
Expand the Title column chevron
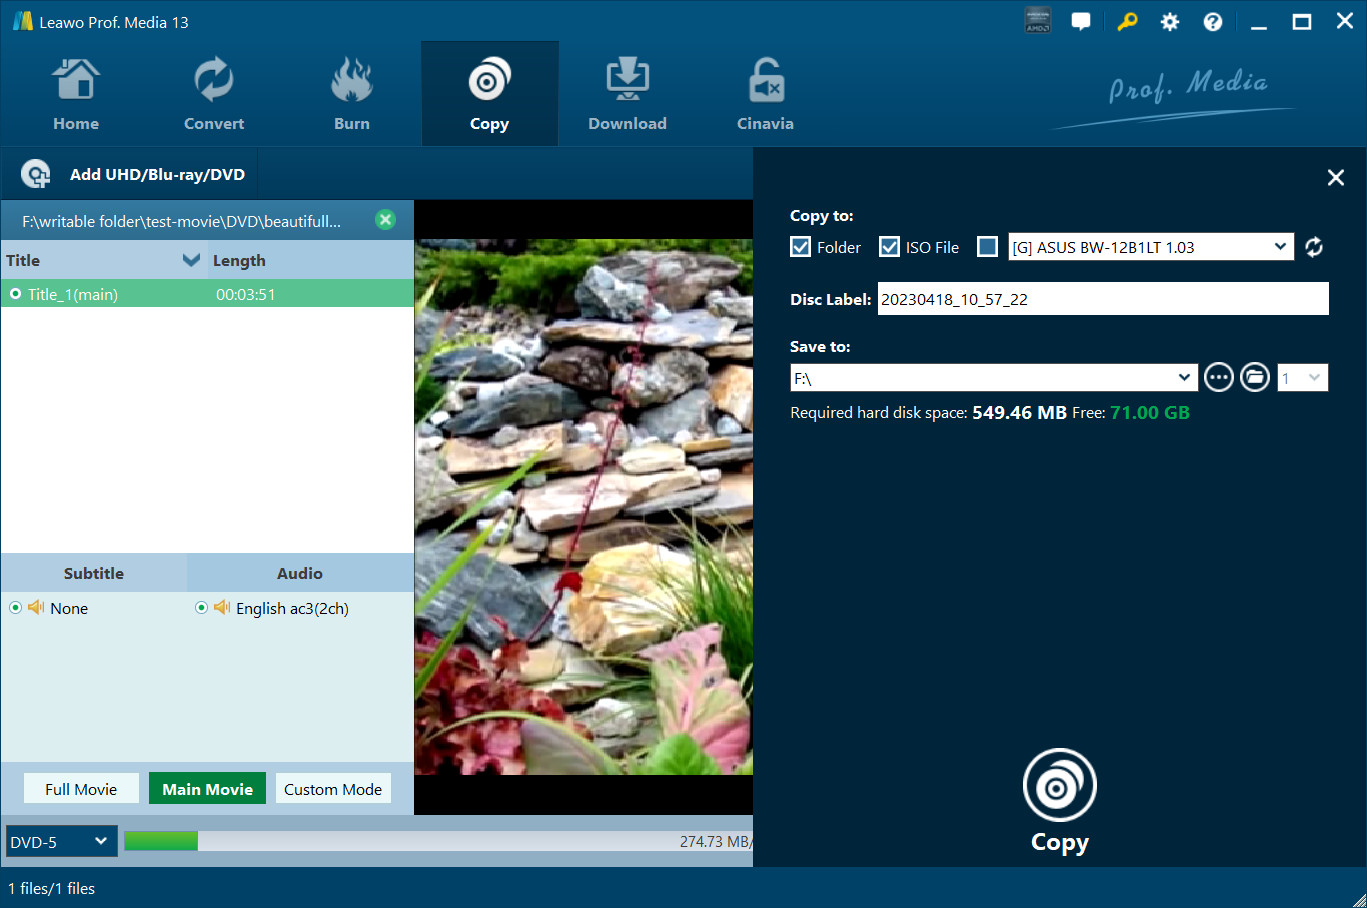click(x=192, y=260)
